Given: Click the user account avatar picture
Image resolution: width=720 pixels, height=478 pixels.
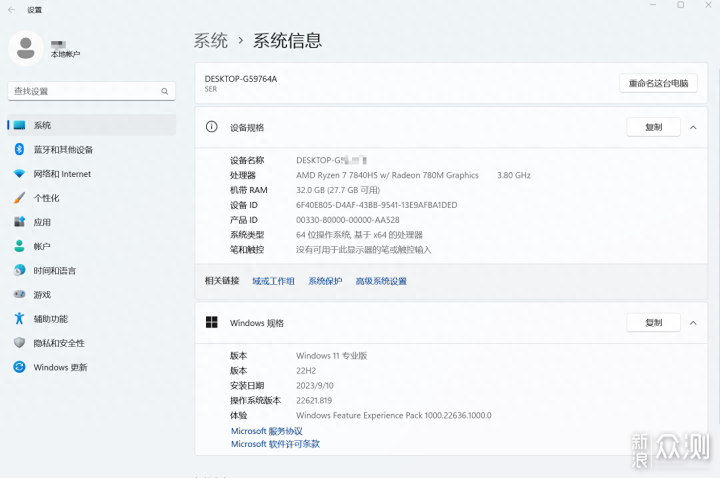Looking at the screenshot, I should pyautogui.click(x=26, y=48).
